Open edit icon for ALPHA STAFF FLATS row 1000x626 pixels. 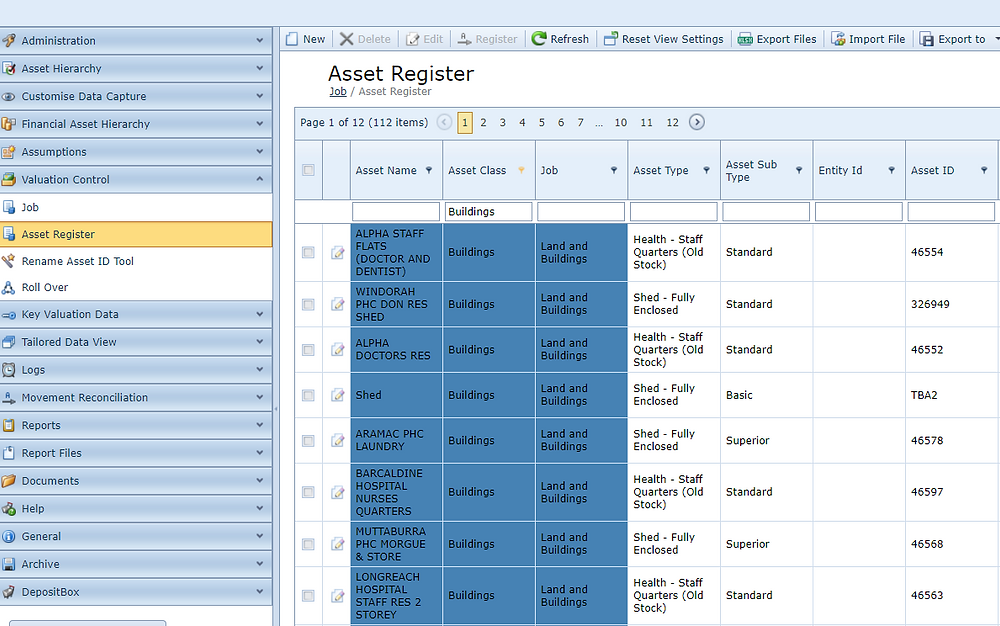click(x=337, y=252)
